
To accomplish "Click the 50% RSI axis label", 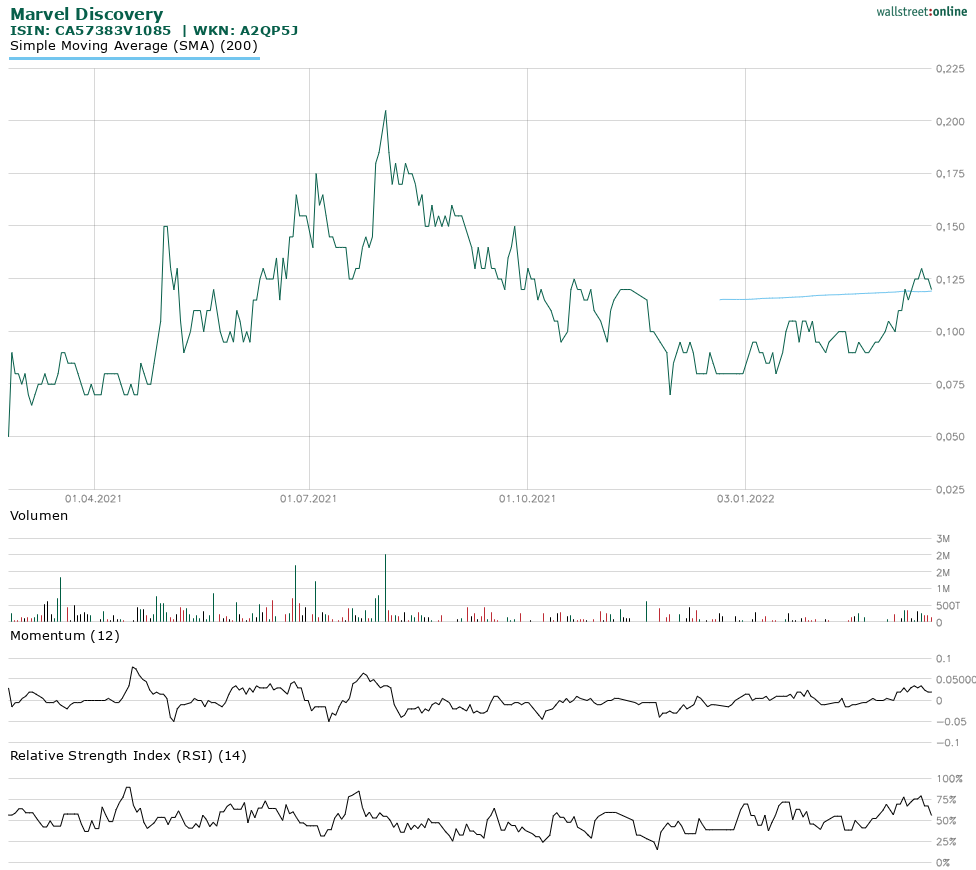I will 947,821.
